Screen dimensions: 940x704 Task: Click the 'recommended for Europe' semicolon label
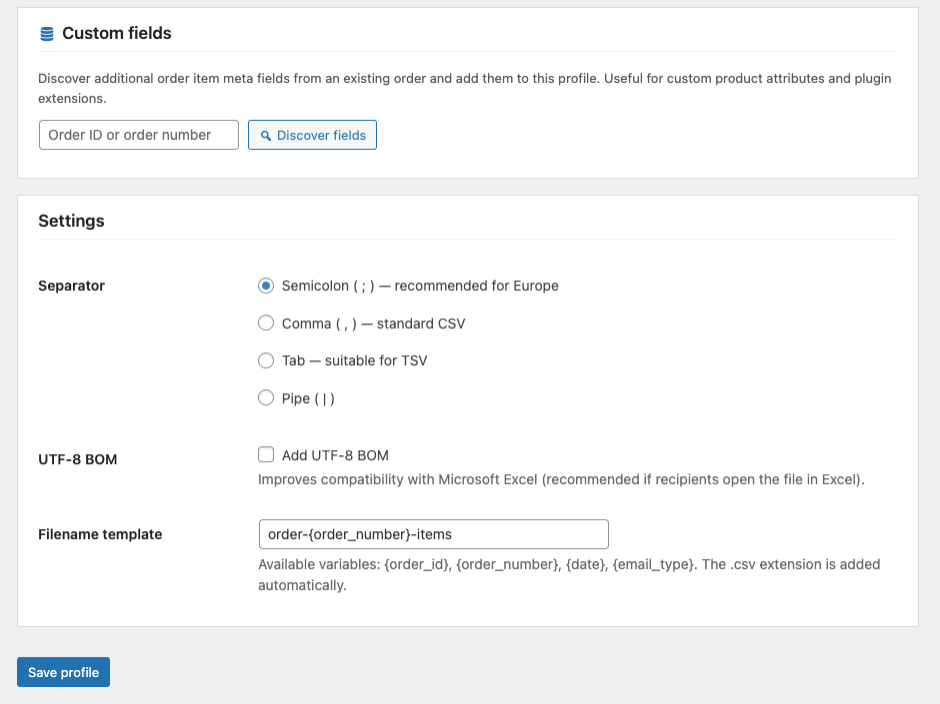pyautogui.click(x=420, y=286)
